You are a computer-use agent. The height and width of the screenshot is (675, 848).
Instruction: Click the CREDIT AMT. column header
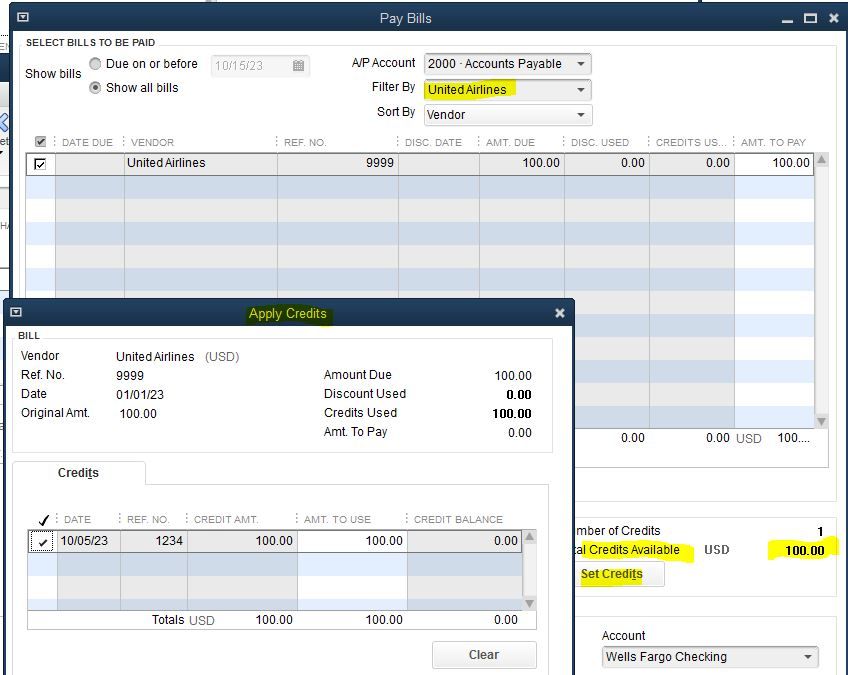point(226,519)
